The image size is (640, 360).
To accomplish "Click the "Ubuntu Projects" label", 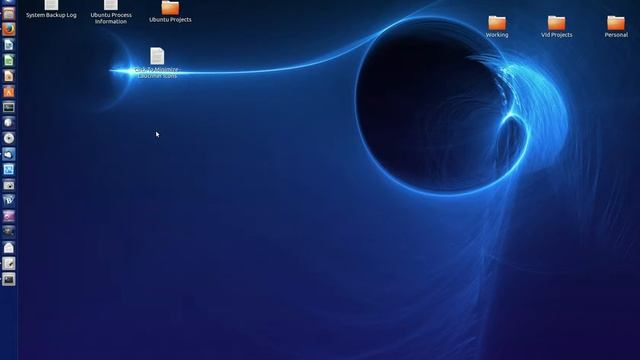I will [x=170, y=19].
